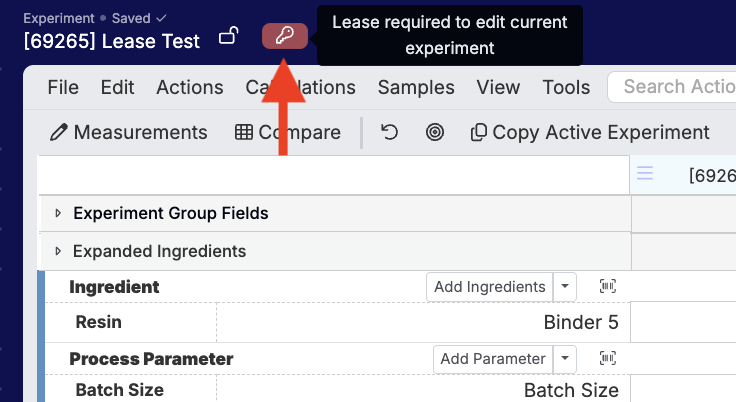Click the Measurements pencil button
The width and height of the screenshot is (736, 402).
click(x=128, y=132)
